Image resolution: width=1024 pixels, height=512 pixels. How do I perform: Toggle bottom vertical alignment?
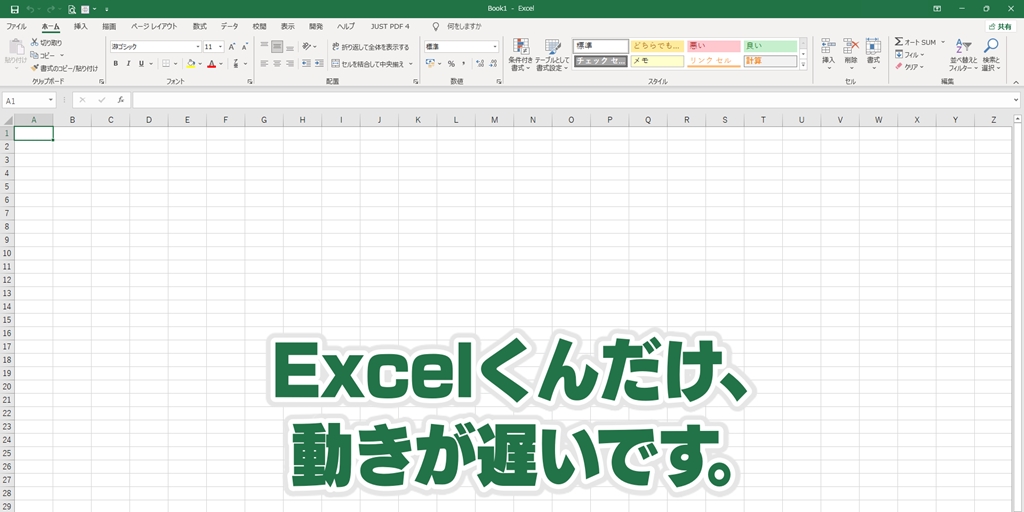pyautogui.click(x=289, y=47)
